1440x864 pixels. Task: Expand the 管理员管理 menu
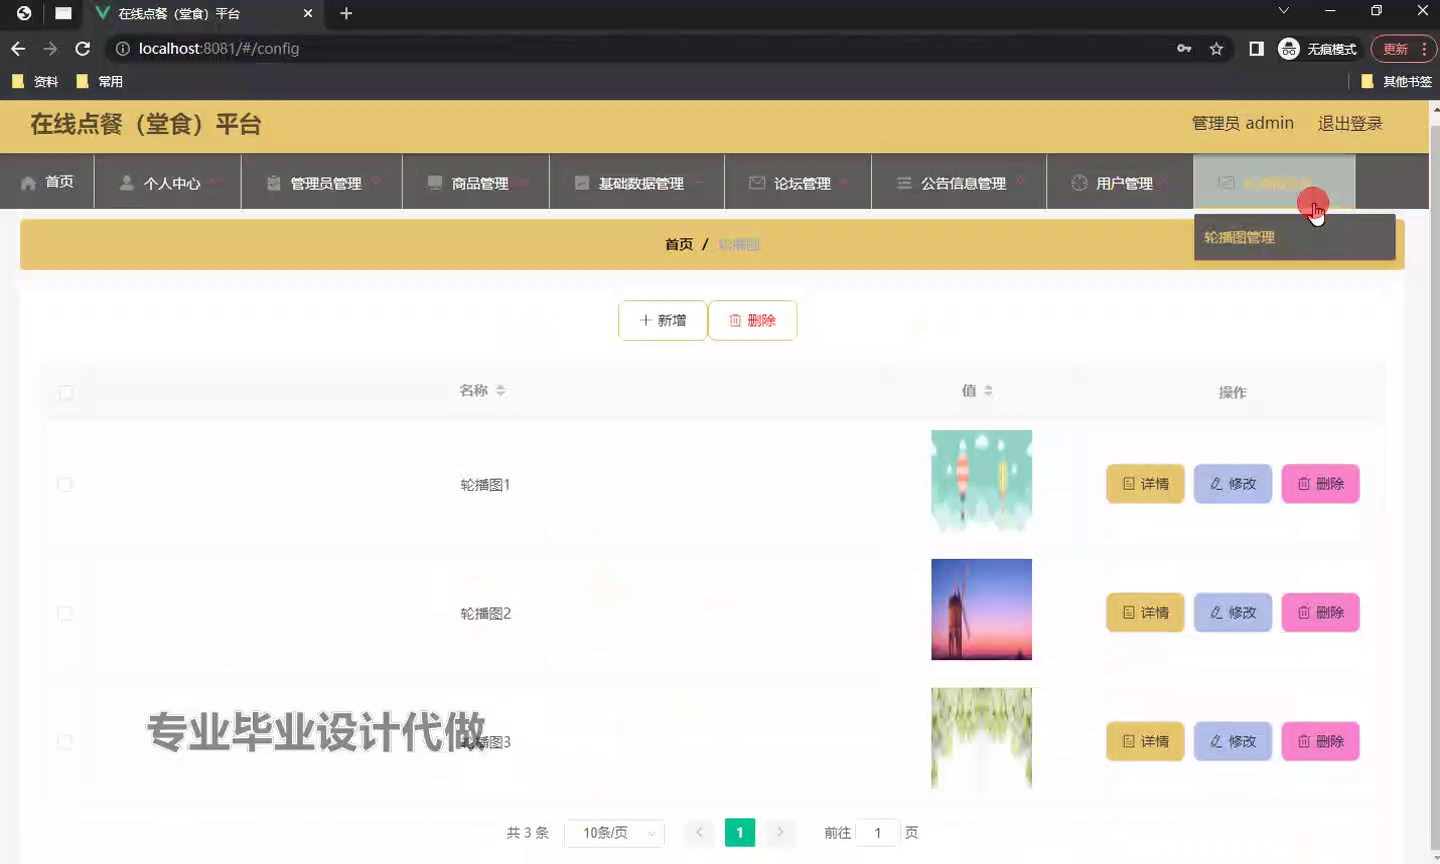pyautogui.click(x=322, y=182)
